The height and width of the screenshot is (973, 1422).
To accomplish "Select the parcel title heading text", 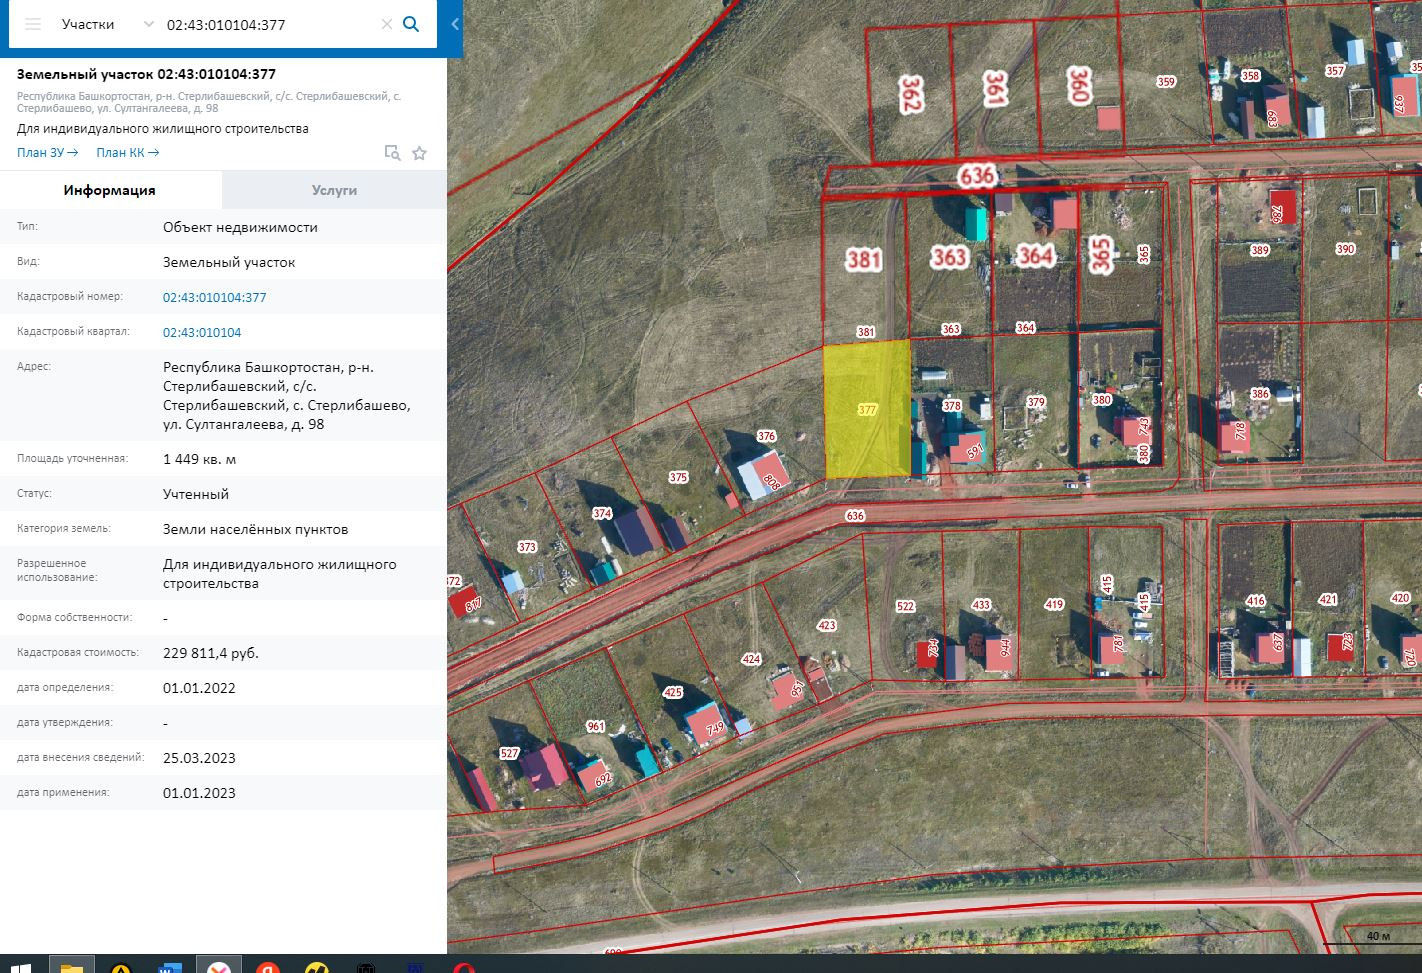I will click(147, 74).
